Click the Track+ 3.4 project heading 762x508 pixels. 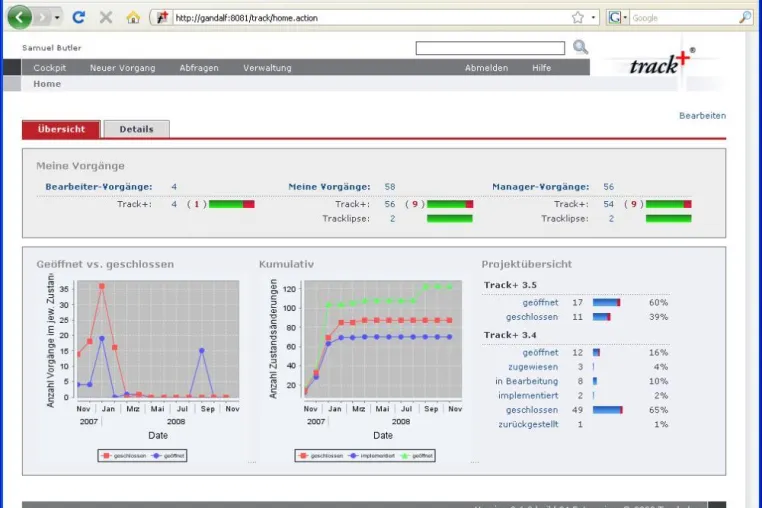(510, 335)
